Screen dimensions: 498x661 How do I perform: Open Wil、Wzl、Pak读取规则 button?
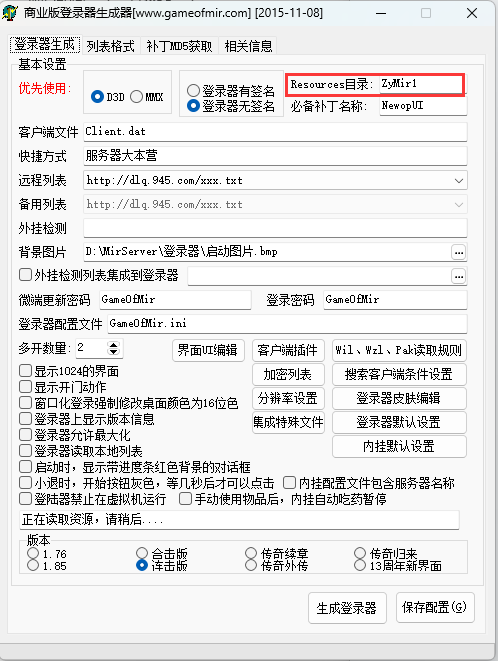click(x=399, y=350)
